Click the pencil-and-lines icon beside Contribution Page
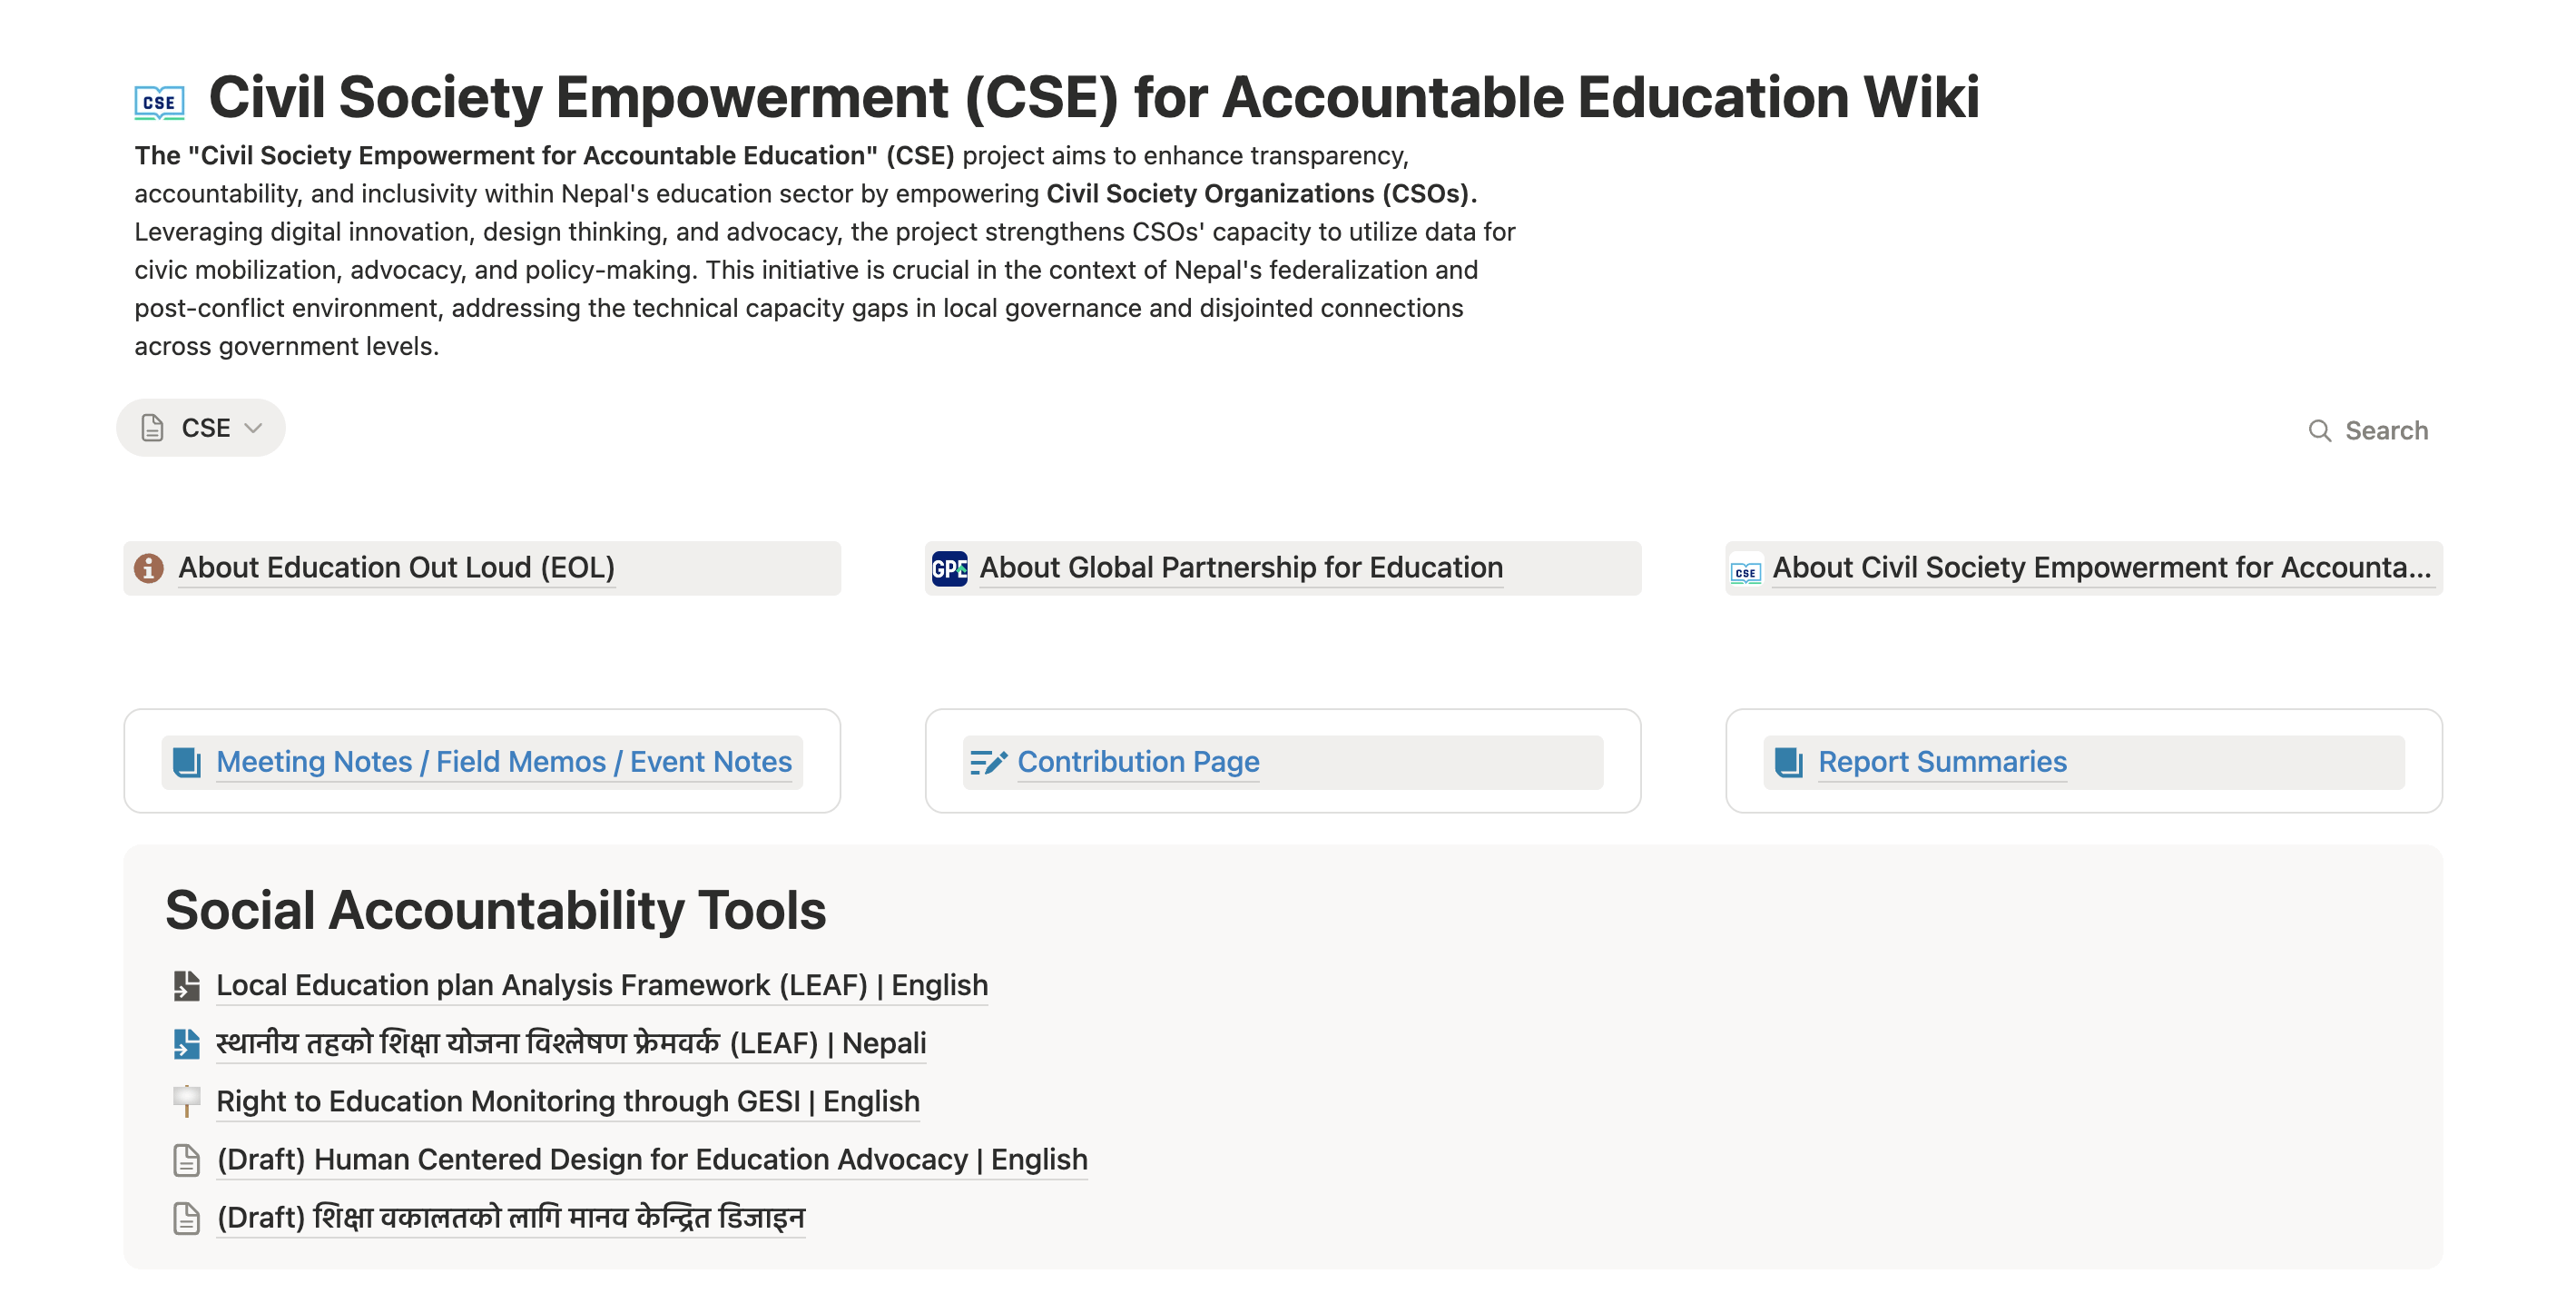2576x1303 pixels. 989,762
